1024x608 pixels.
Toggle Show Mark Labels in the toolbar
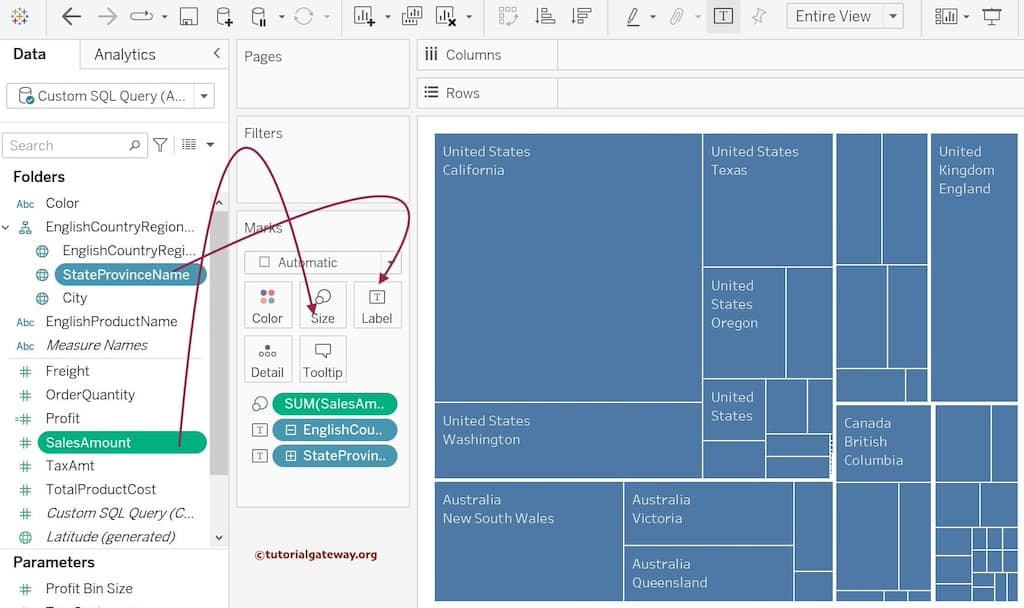[723, 16]
